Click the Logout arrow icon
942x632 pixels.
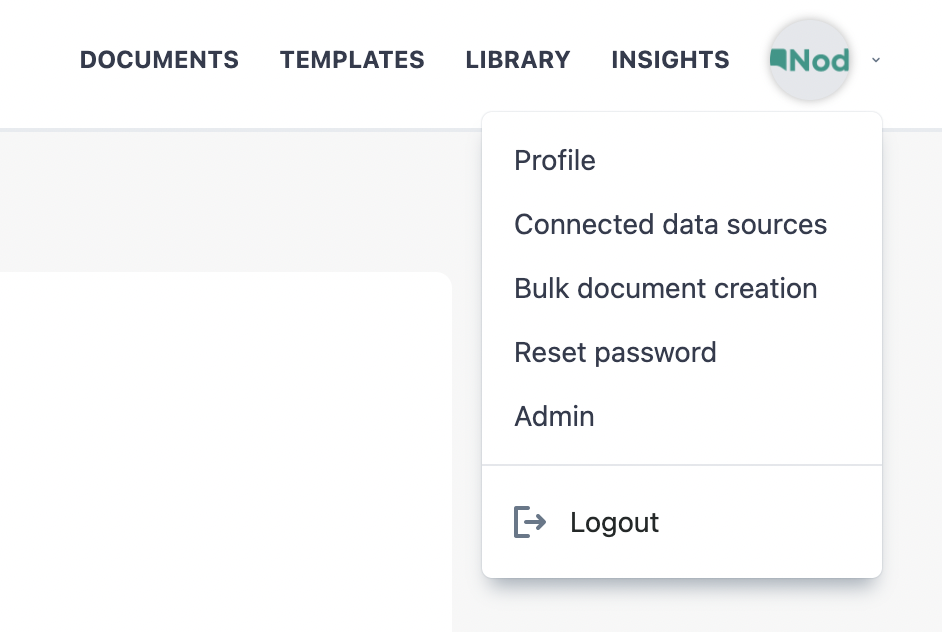(x=530, y=521)
